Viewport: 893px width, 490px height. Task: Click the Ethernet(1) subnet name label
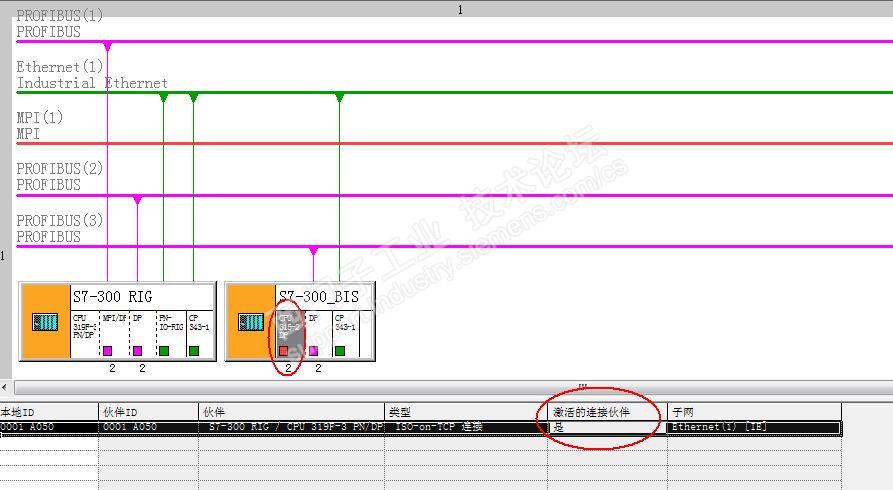point(59,67)
